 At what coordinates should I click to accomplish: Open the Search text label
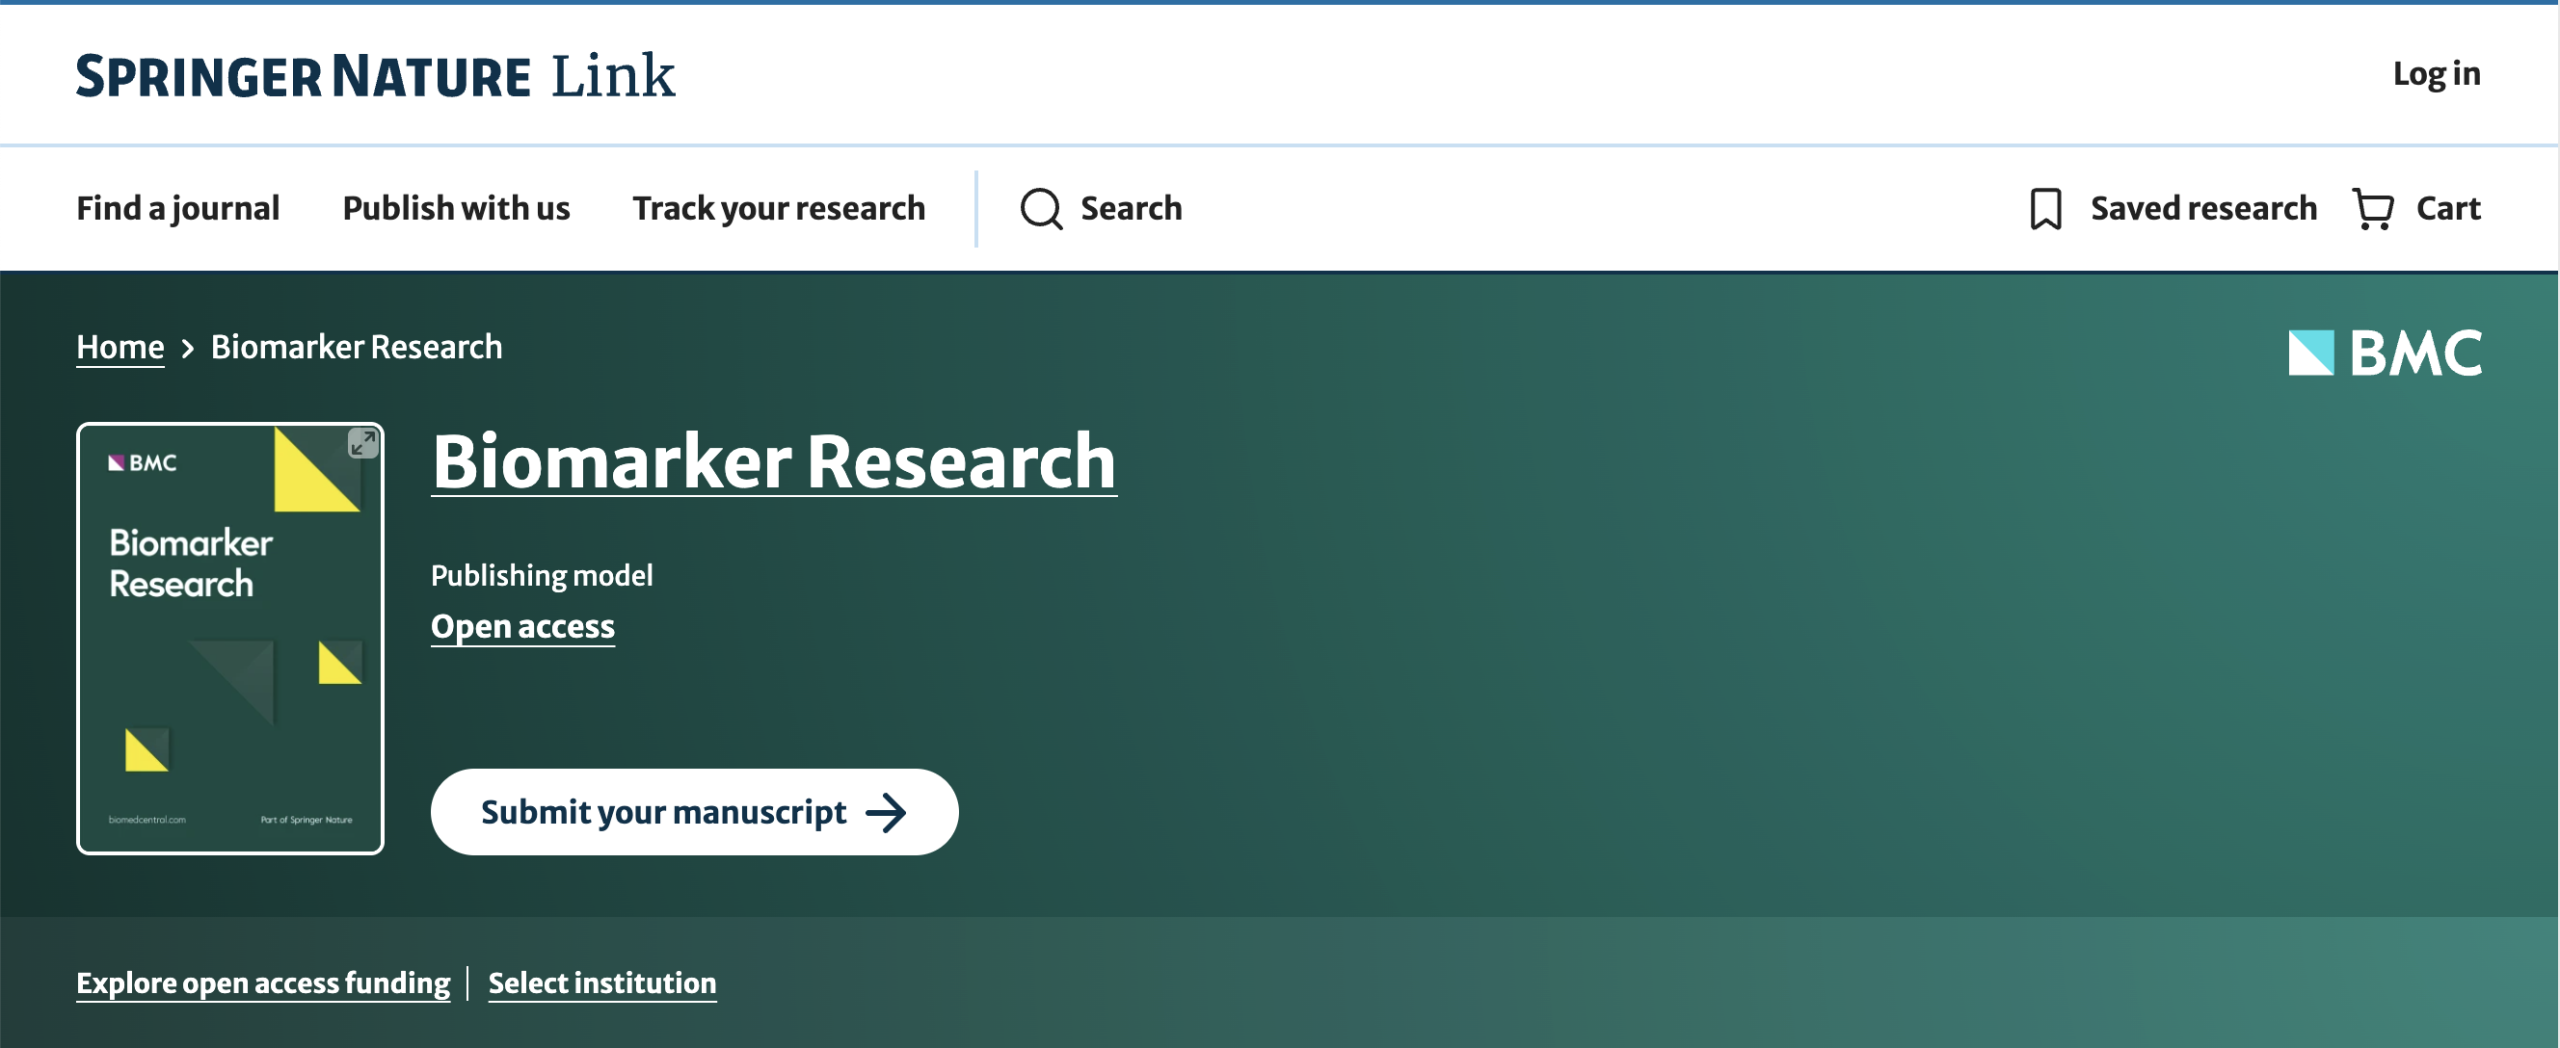pos(1131,208)
